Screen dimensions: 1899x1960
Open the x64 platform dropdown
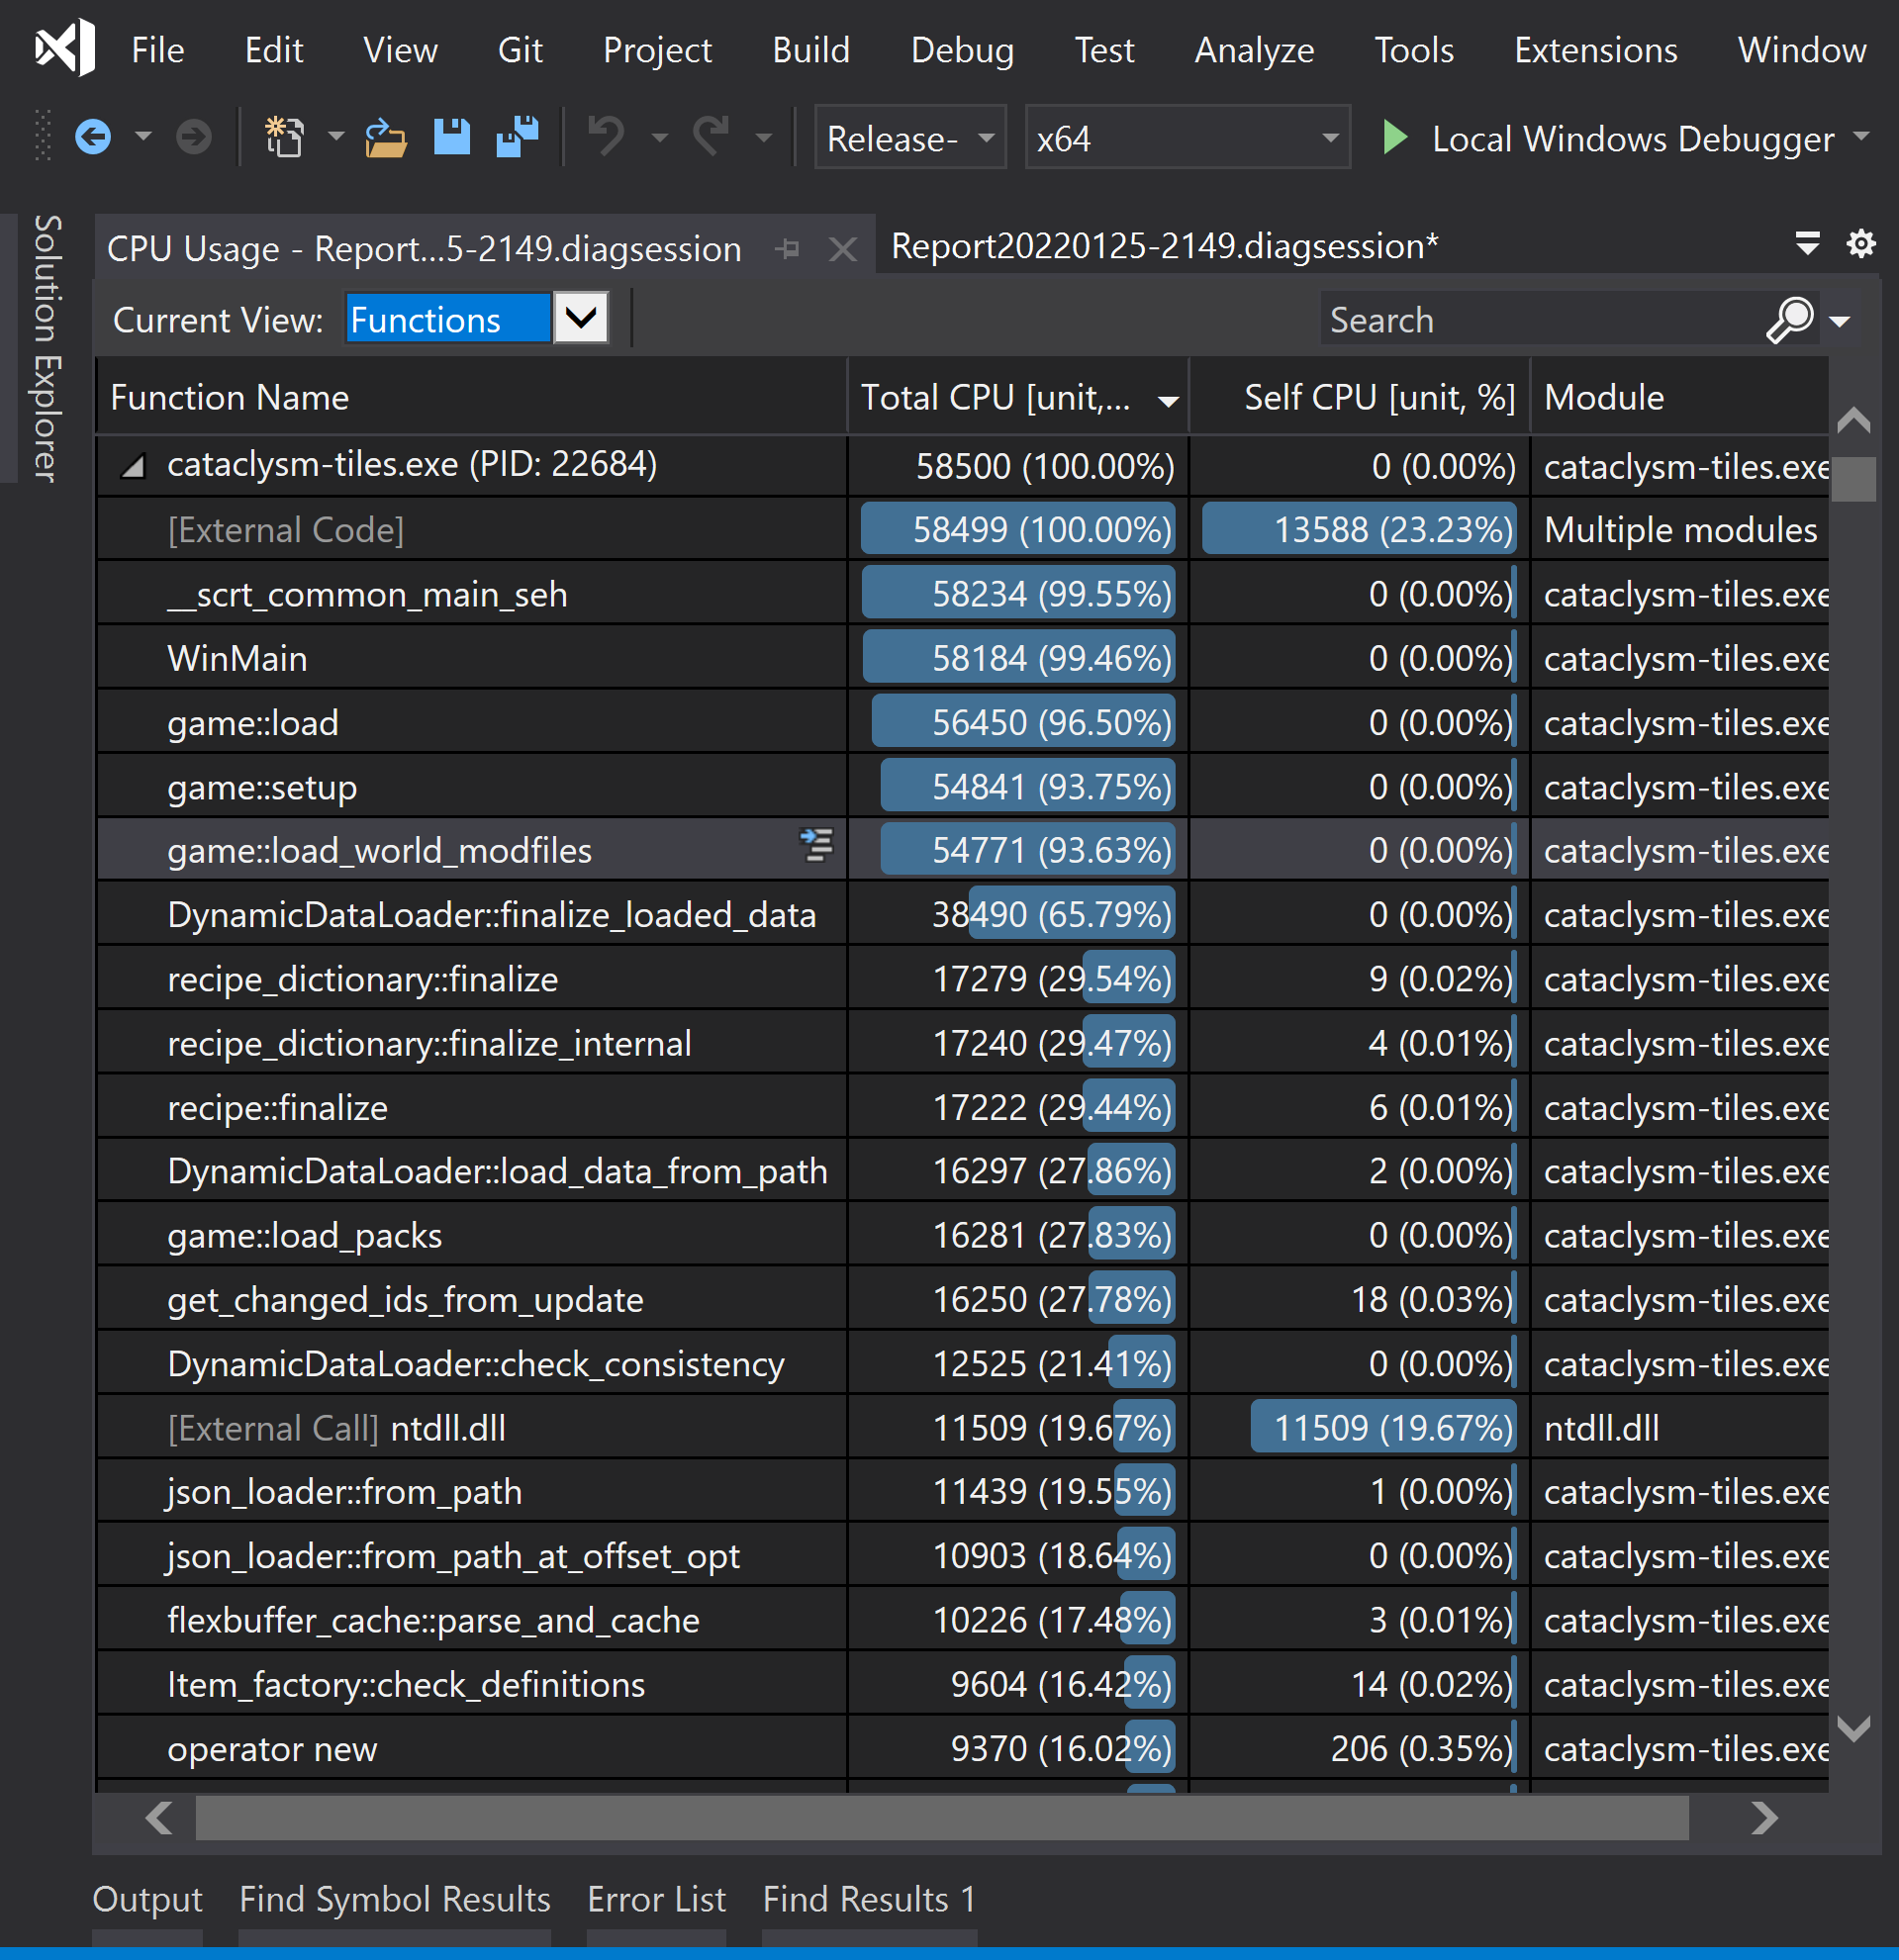tap(1187, 137)
